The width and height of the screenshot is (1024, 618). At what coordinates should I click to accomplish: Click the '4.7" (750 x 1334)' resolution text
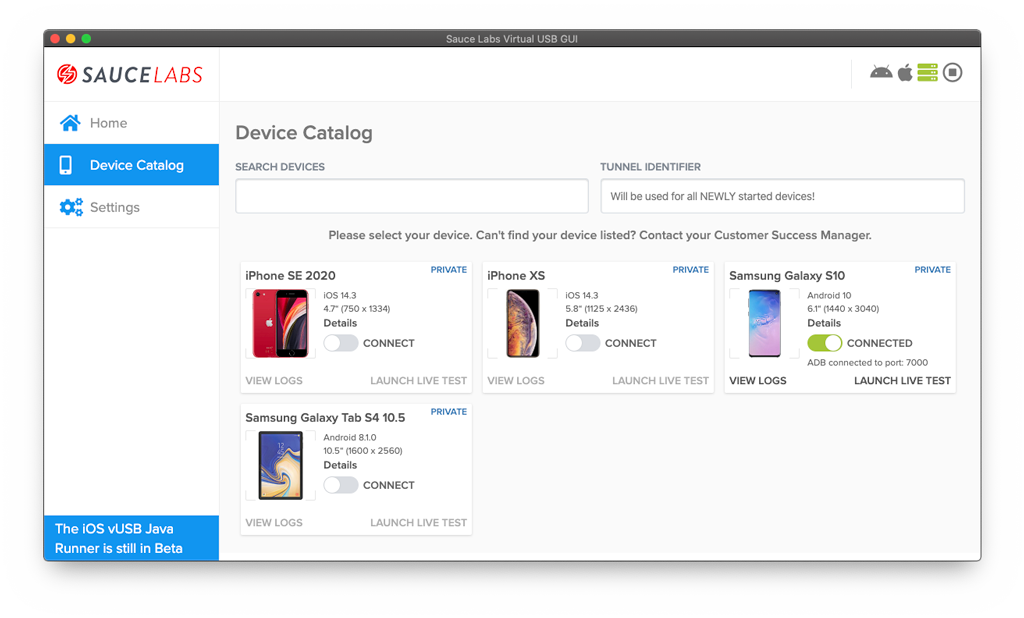(x=357, y=308)
